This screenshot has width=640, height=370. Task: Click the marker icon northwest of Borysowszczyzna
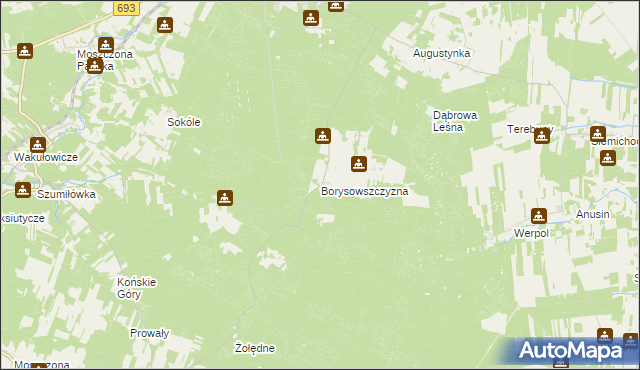(323, 136)
